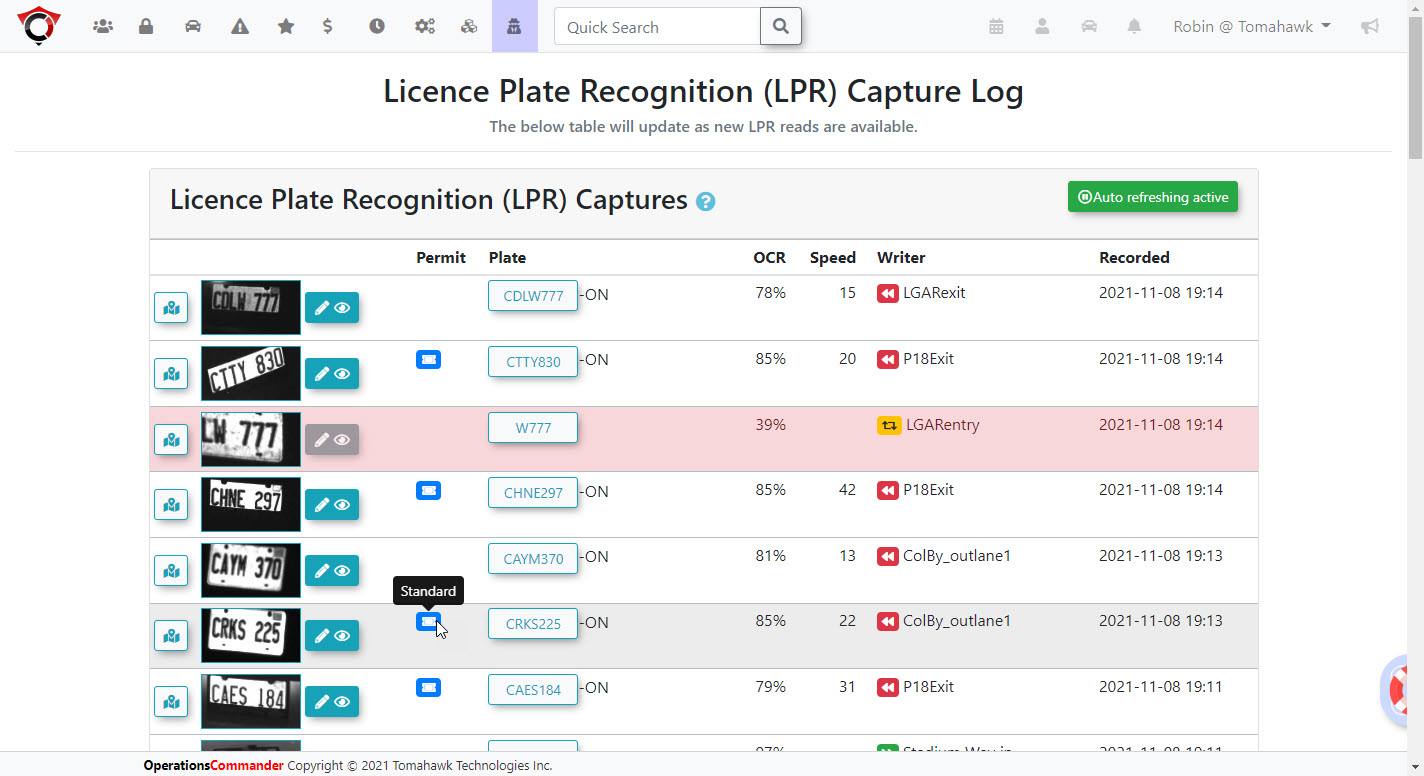The height and width of the screenshot is (776, 1424).
Task: Click the Quick Search input field
Action: pyautogui.click(x=657, y=27)
